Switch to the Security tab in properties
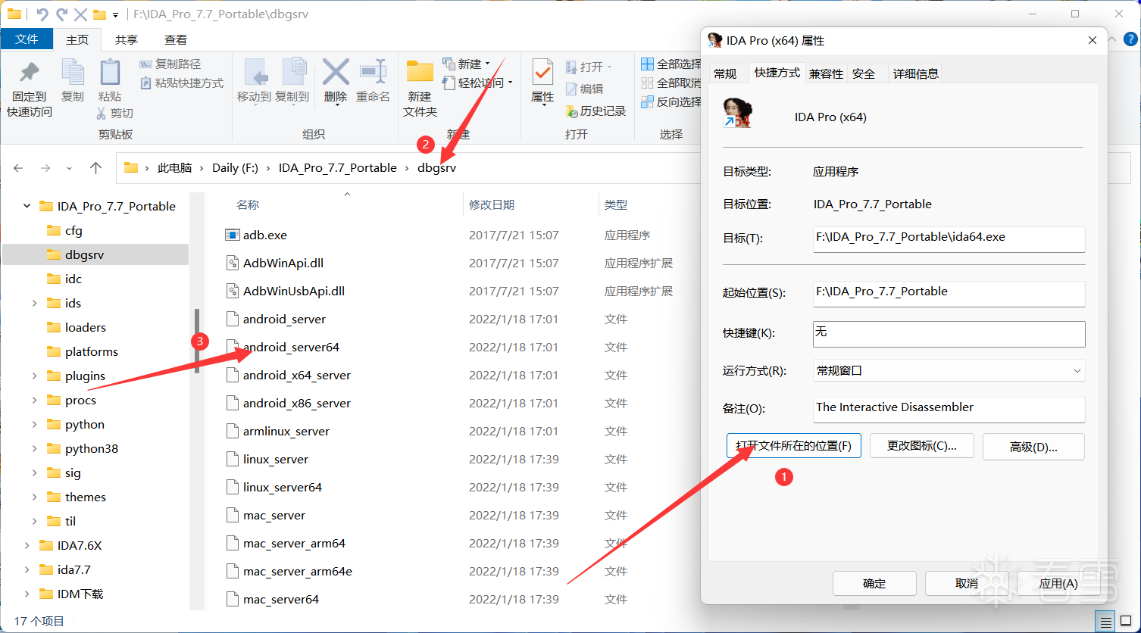The width and height of the screenshot is (1141, 633). 864,73
